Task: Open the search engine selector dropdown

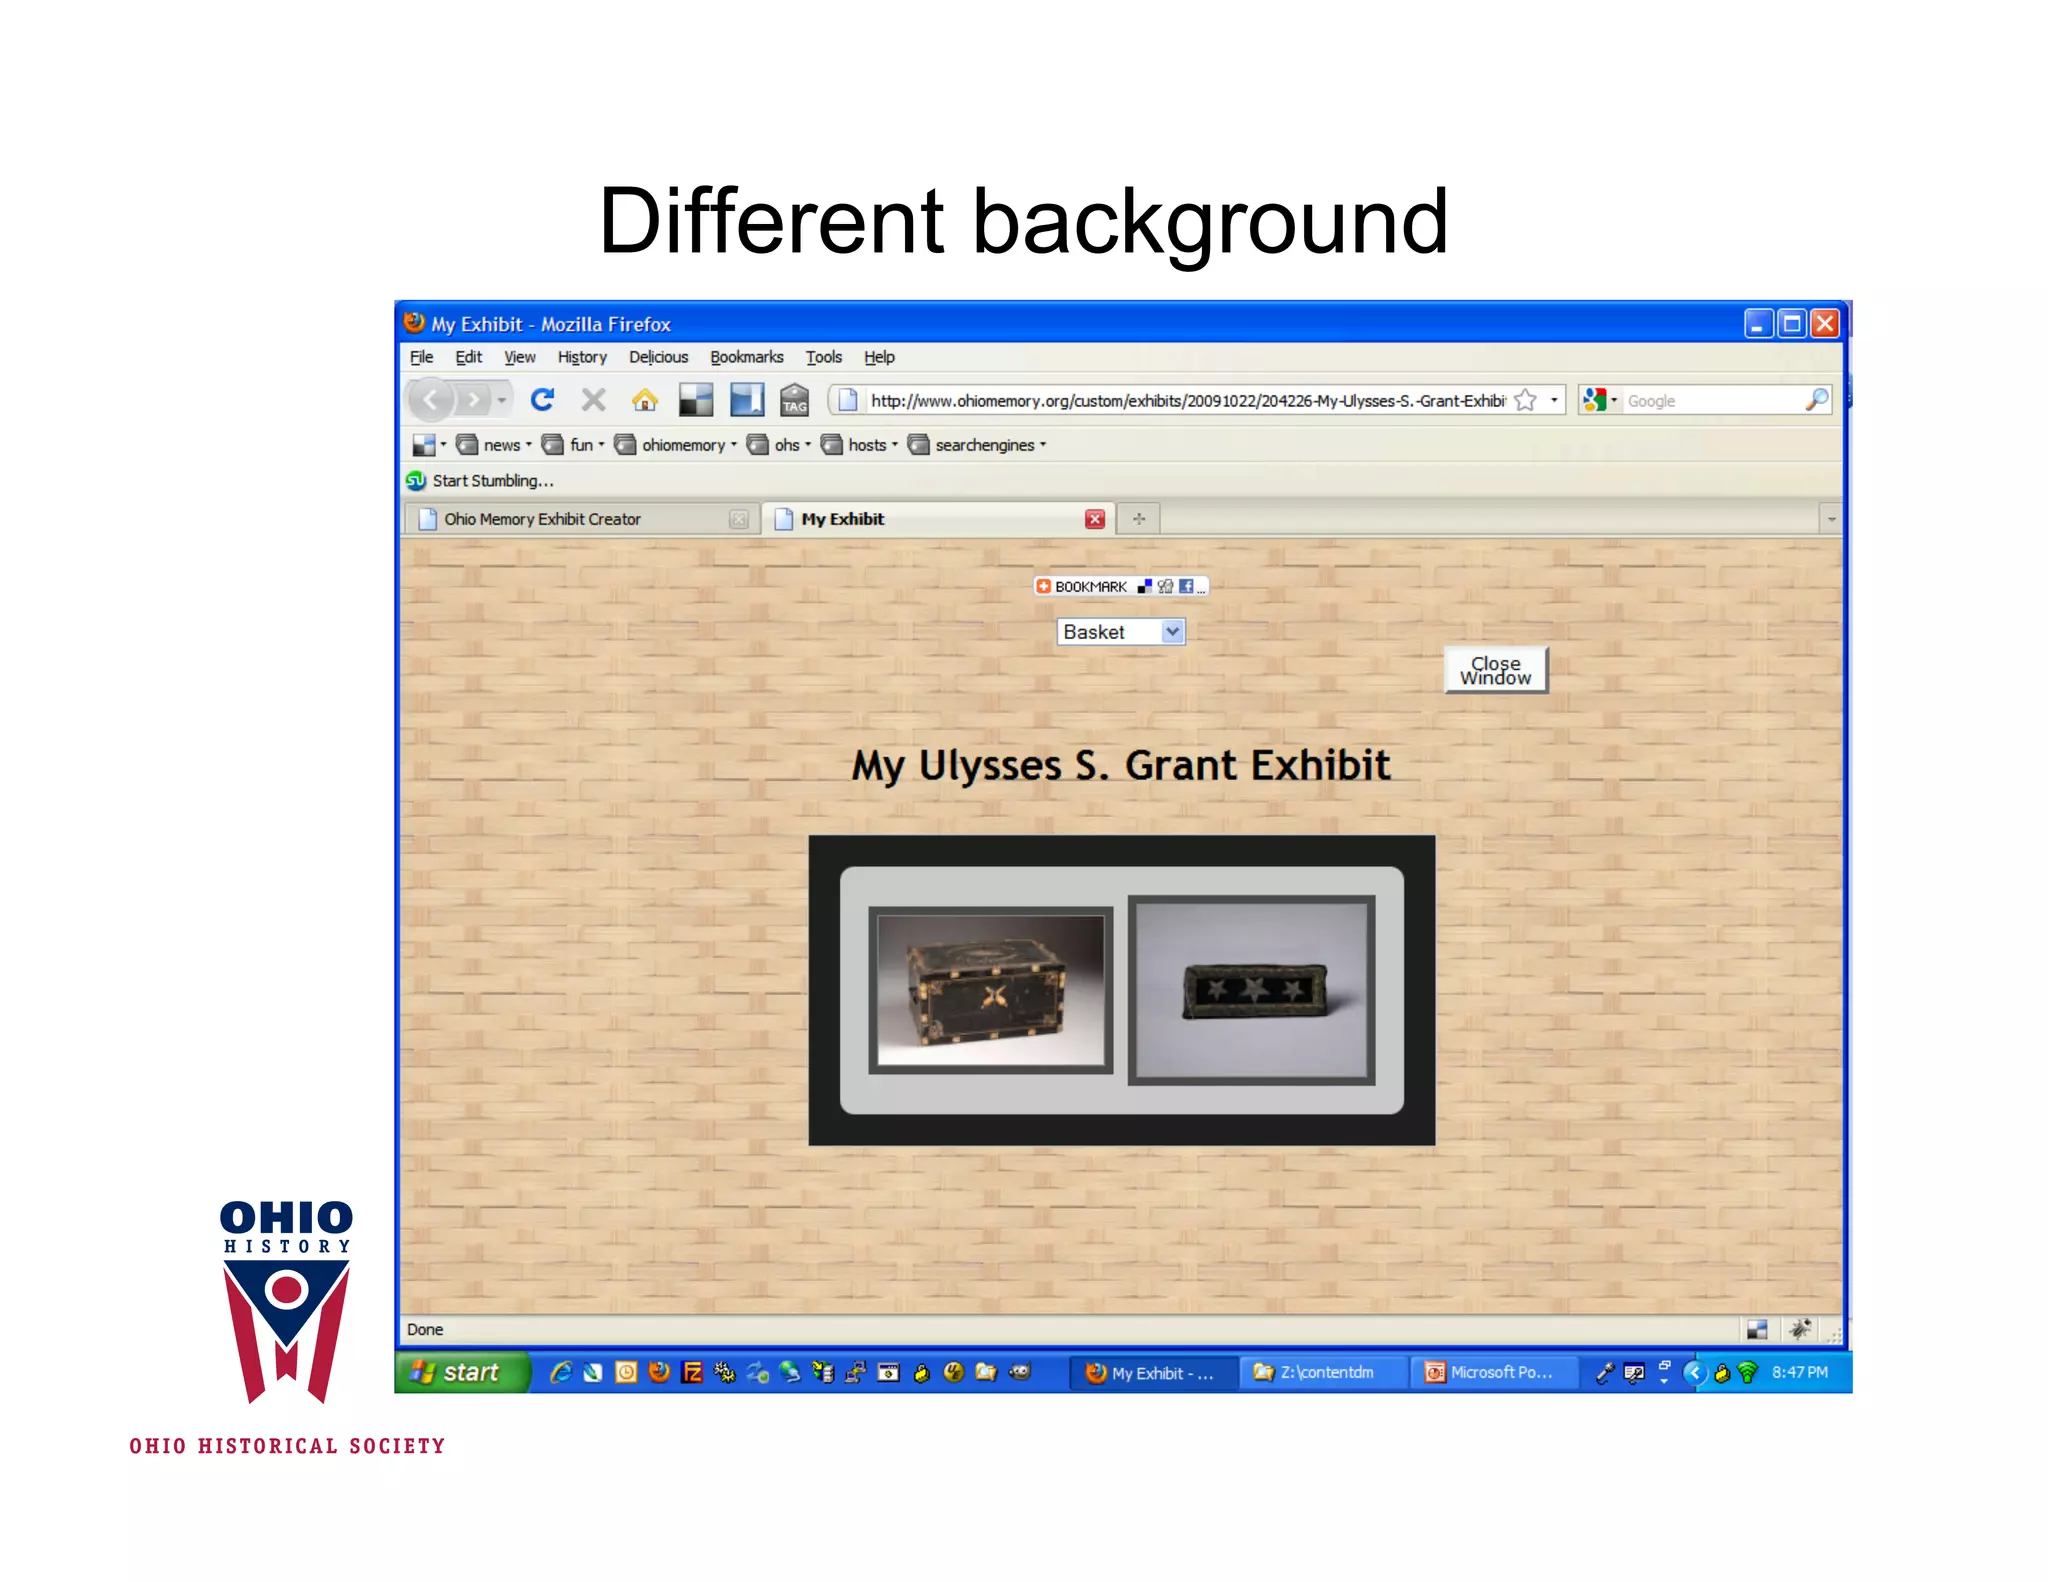Action: pyautogui.click(x=1600, y=400)
